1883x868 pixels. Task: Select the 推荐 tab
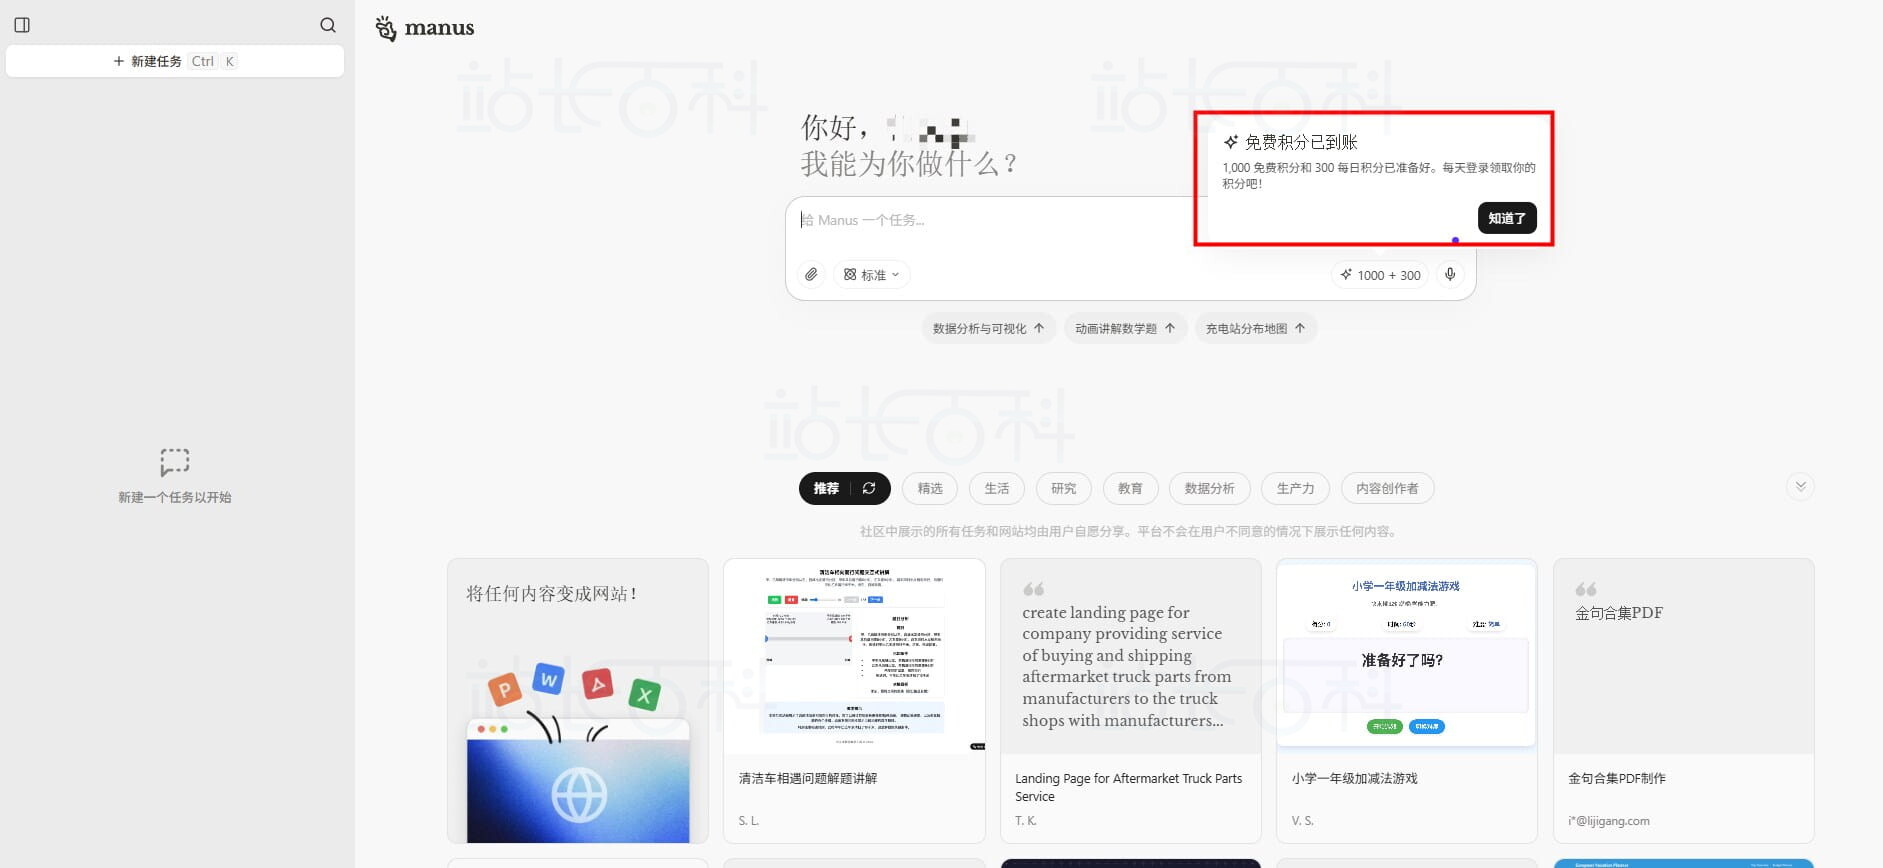826,488
